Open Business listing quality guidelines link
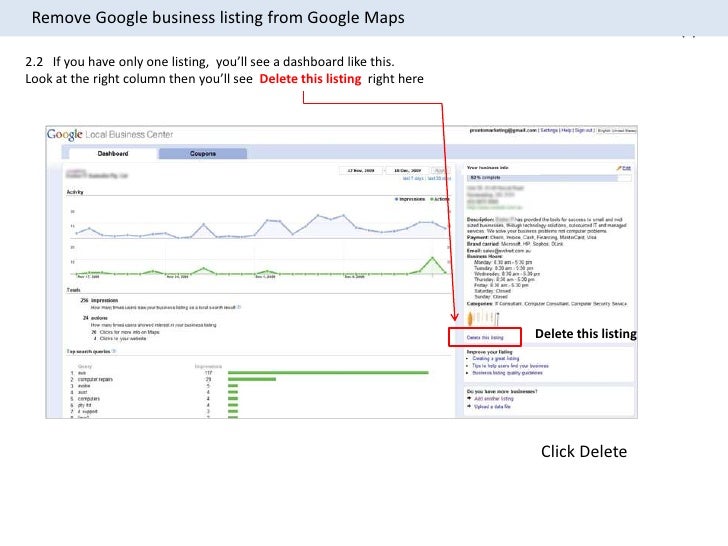Screen dimensions: 728x546 point(507,373)
